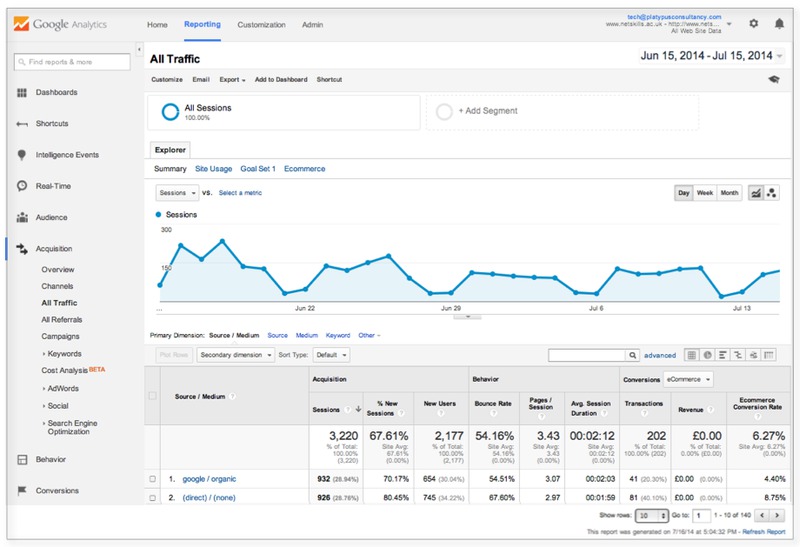
Task: Open the education graduation cap icon
Action: pyautogui.click(x=774, y=79)
